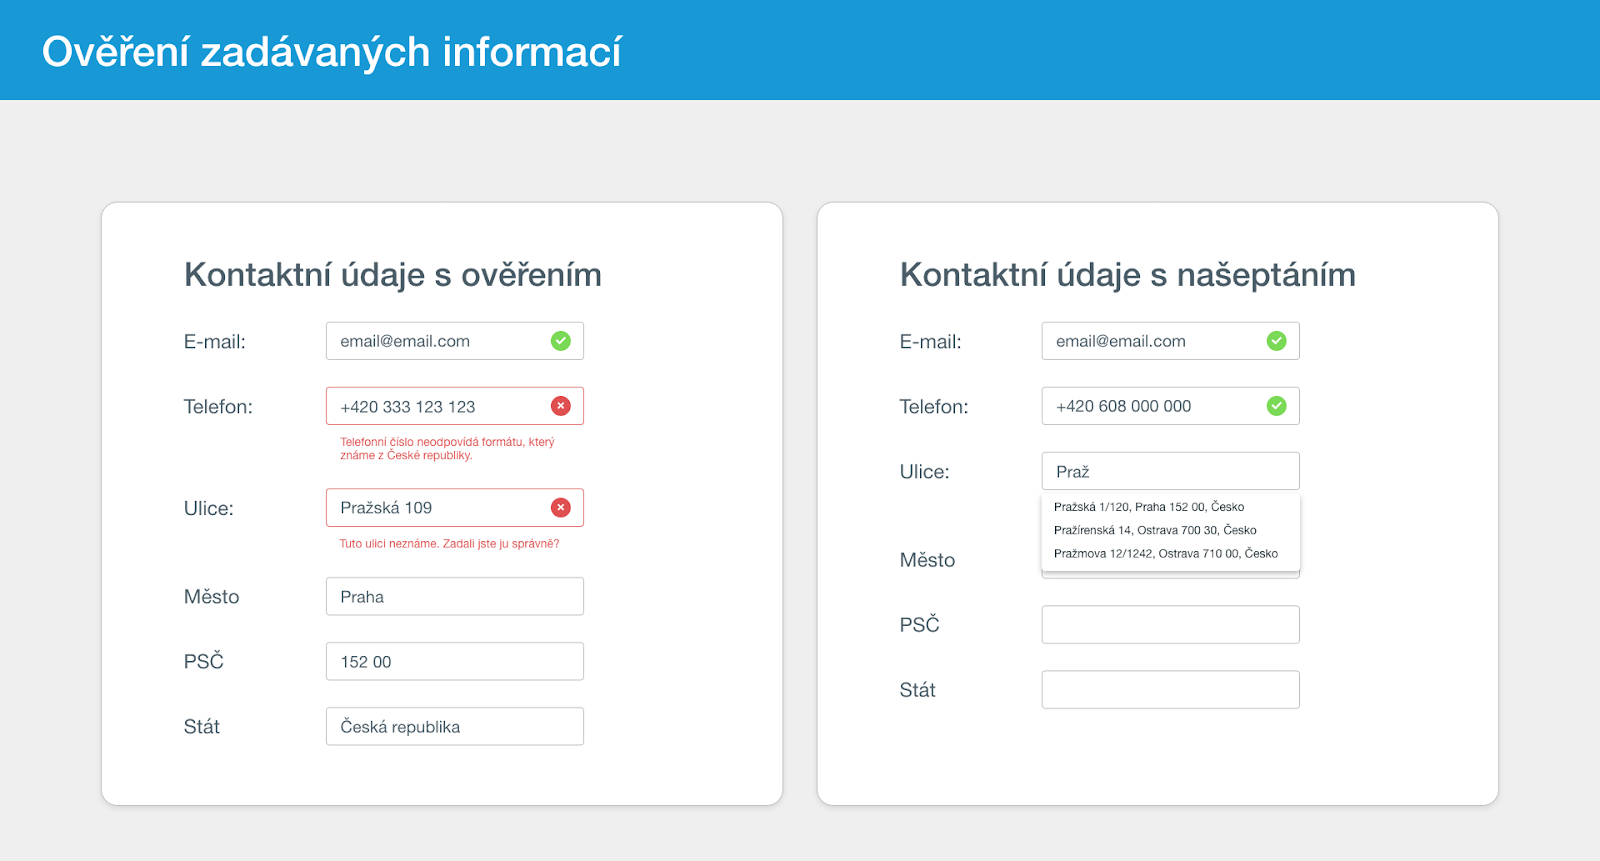Click 'Ulice:' label in right form

point(925,472)
